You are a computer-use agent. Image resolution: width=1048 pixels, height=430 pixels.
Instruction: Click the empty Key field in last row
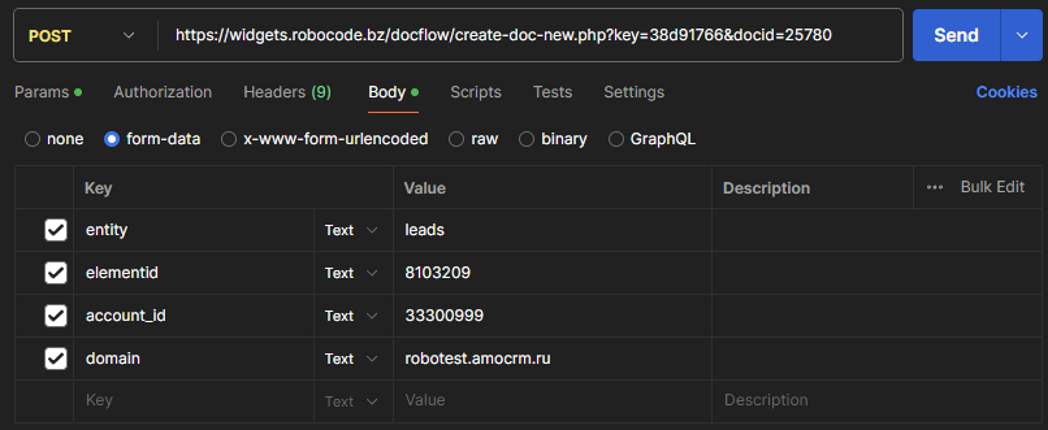tap(194, 401)
